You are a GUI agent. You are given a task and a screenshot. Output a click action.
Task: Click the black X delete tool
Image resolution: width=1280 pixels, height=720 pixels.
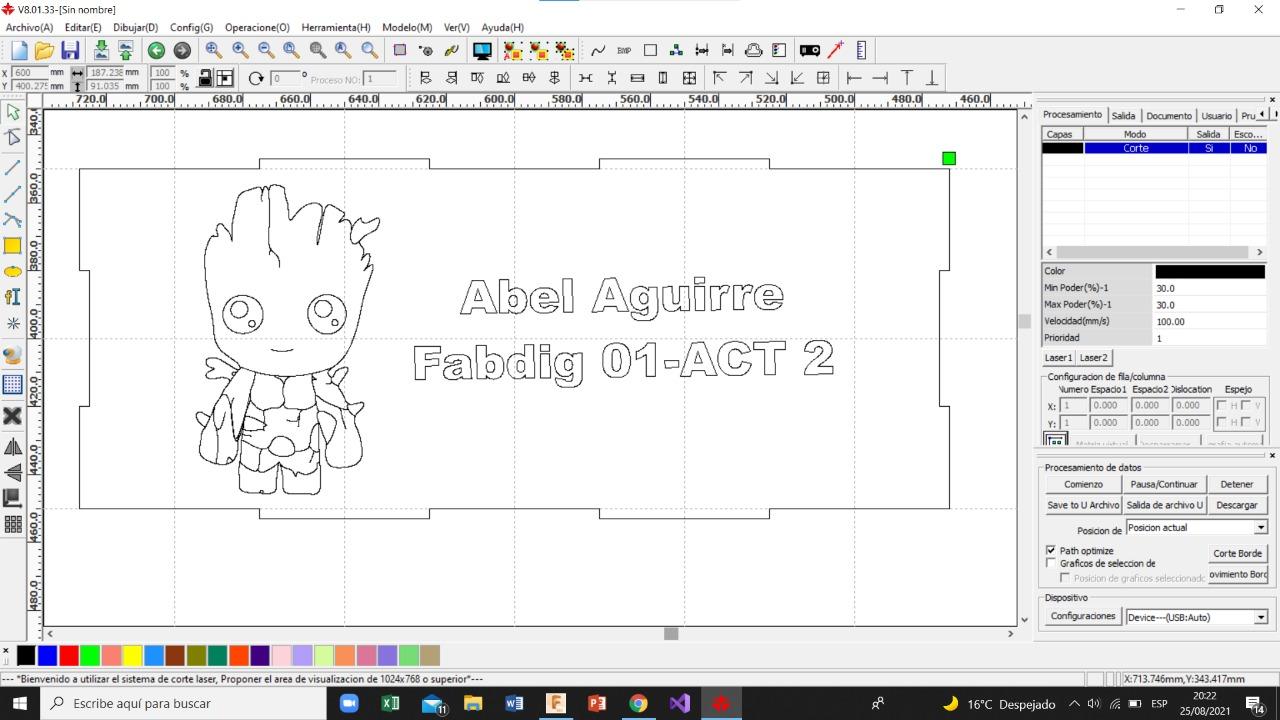[13, 415]
